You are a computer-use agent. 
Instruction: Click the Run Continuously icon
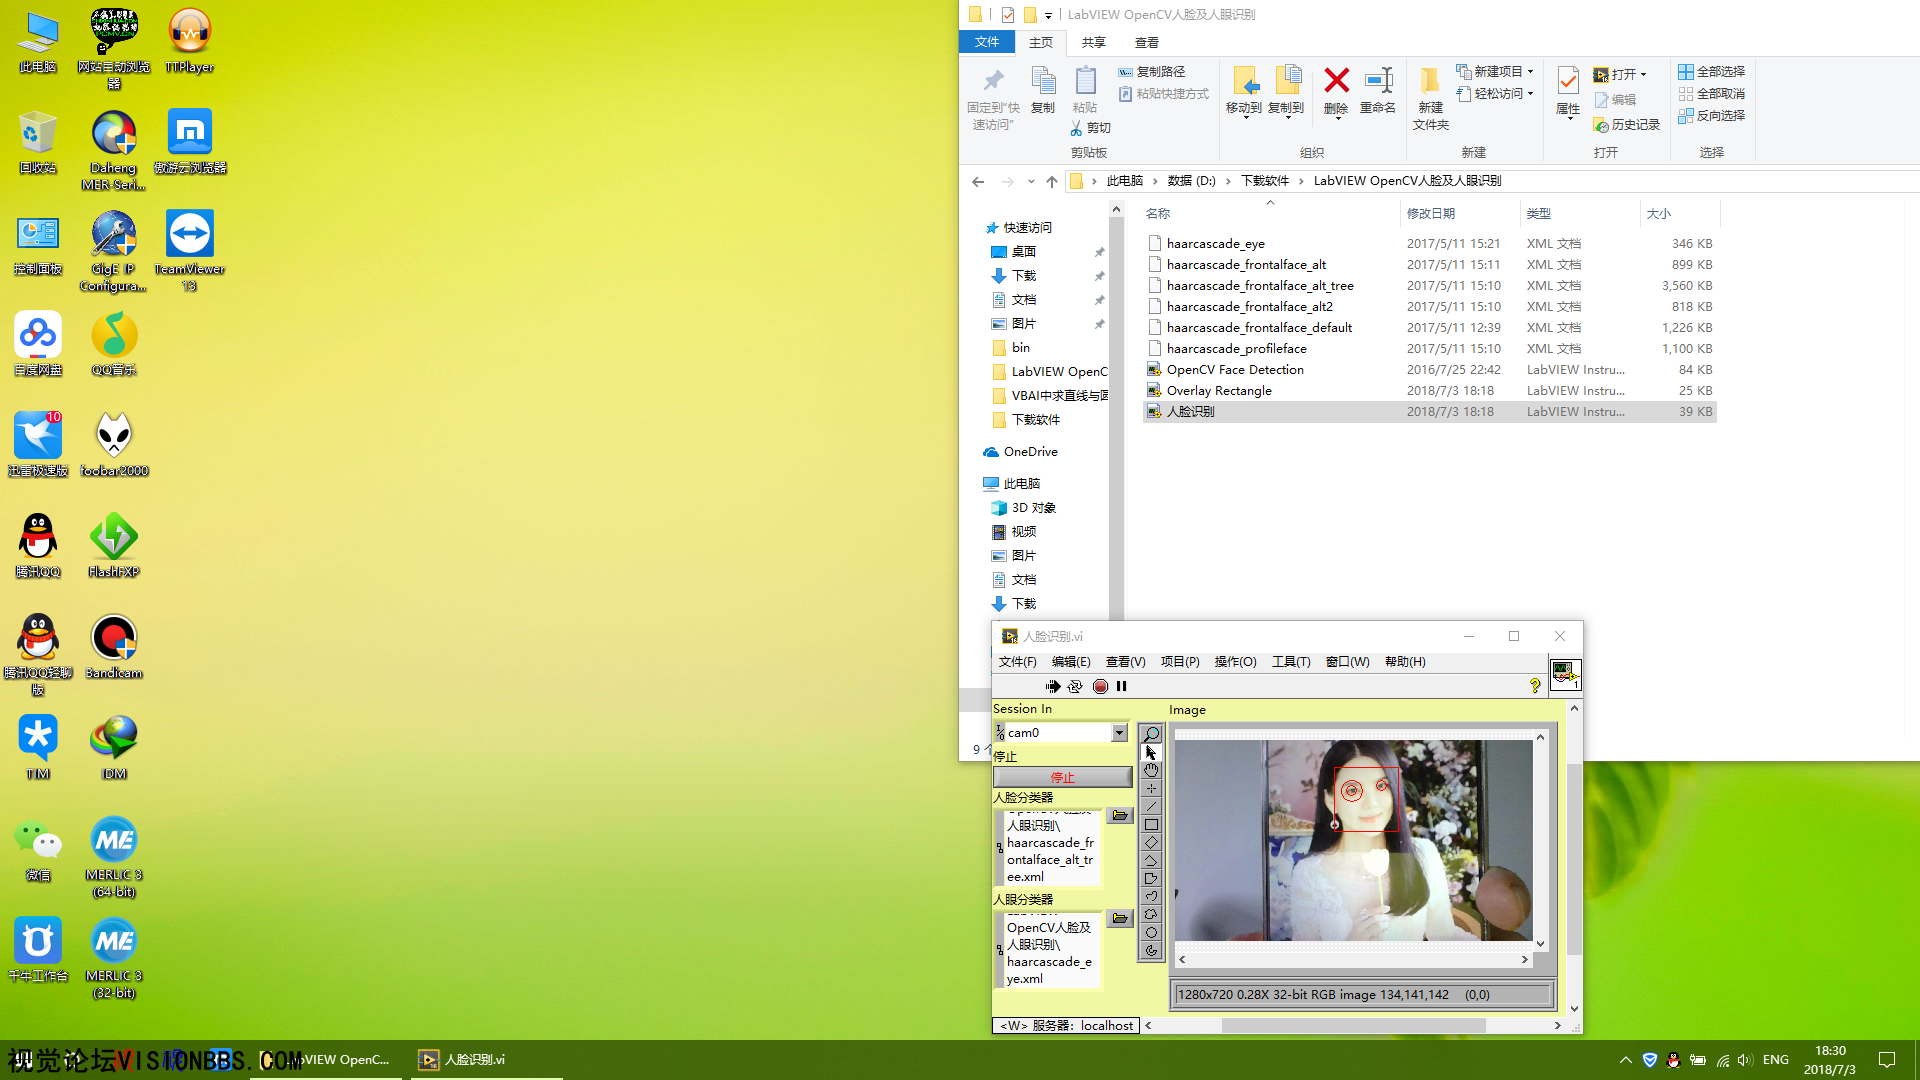tap(1075, 686)
